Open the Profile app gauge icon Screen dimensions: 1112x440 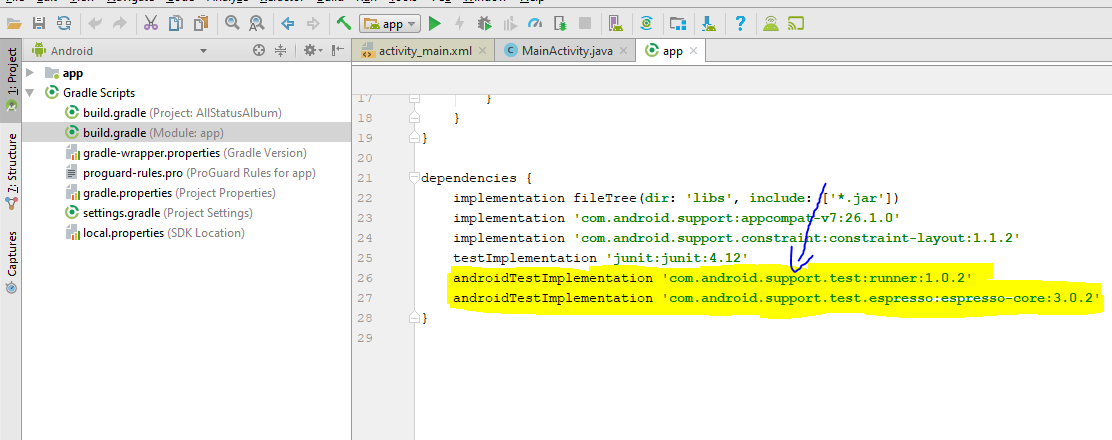click(x=535, y=23)
